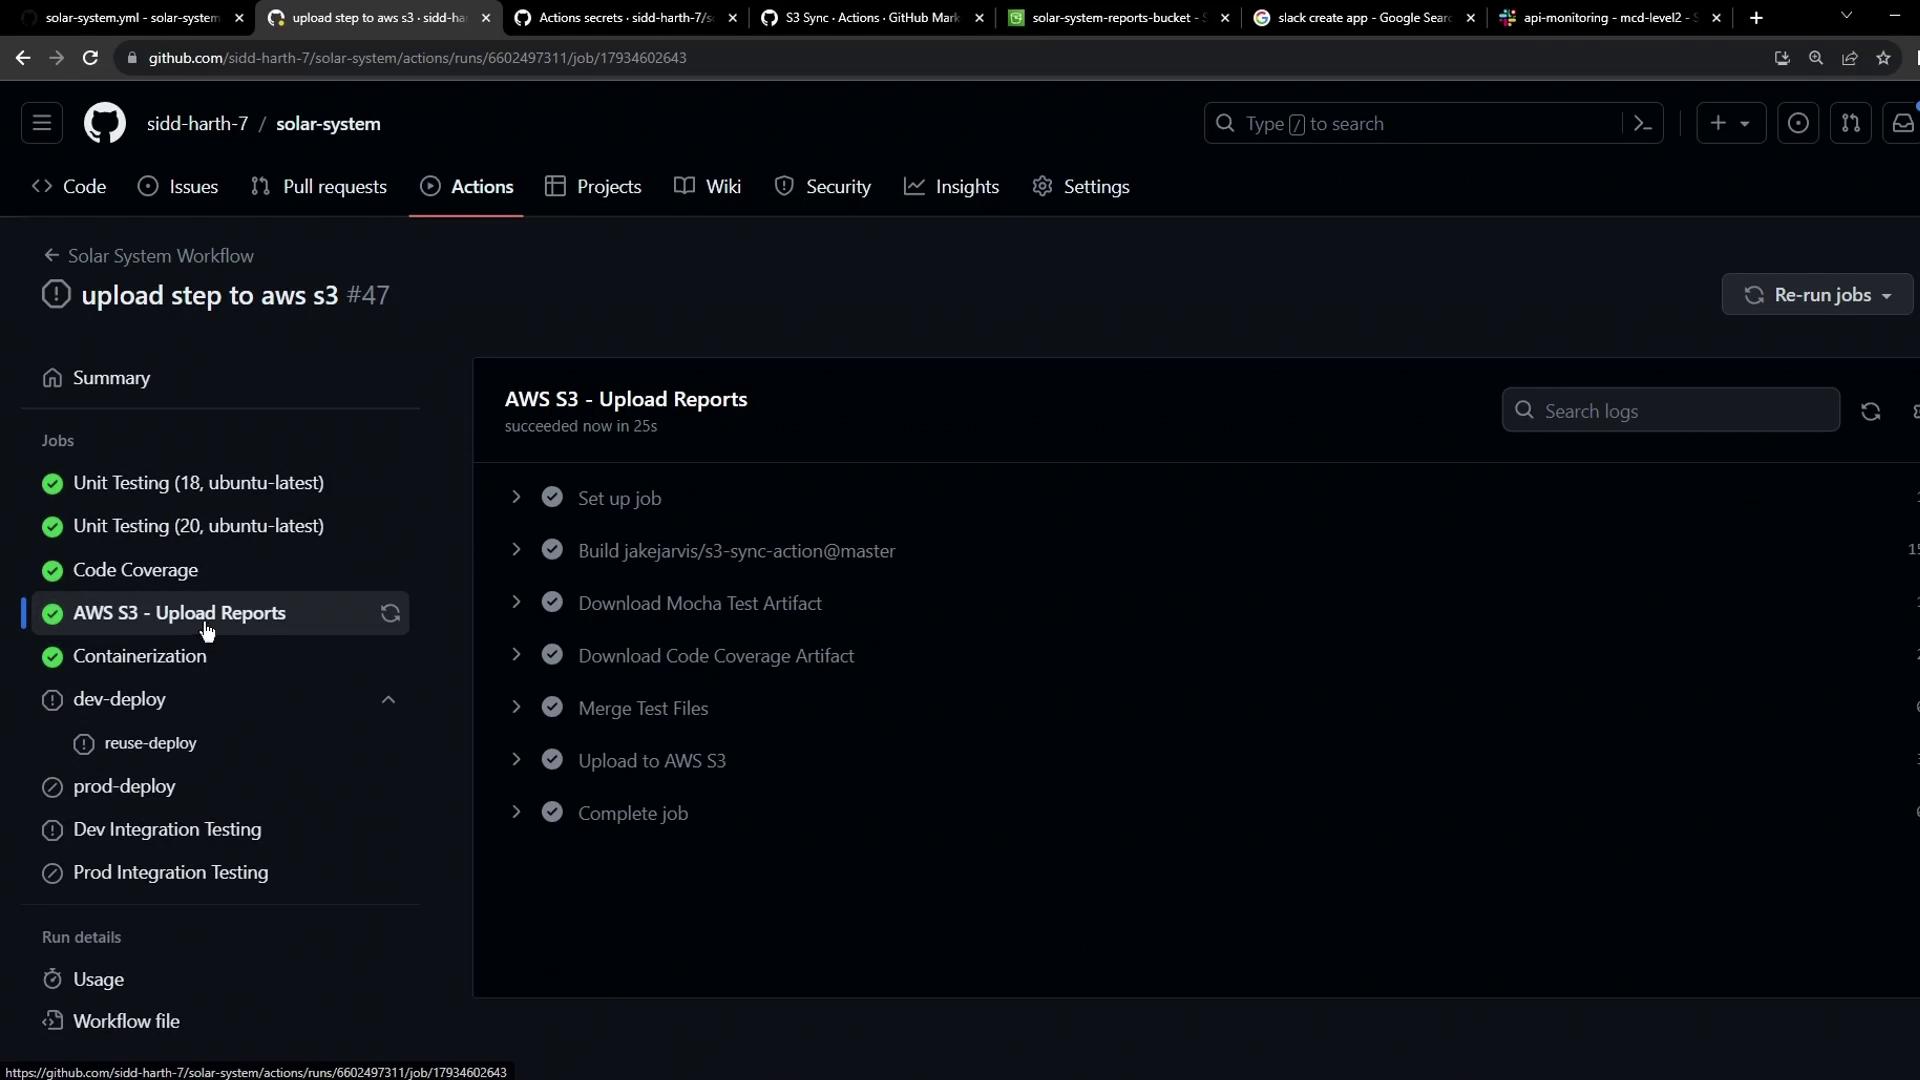Expand the Upload to AWS S3 step
1920x1080 pixels.
[x=516, y=761]
